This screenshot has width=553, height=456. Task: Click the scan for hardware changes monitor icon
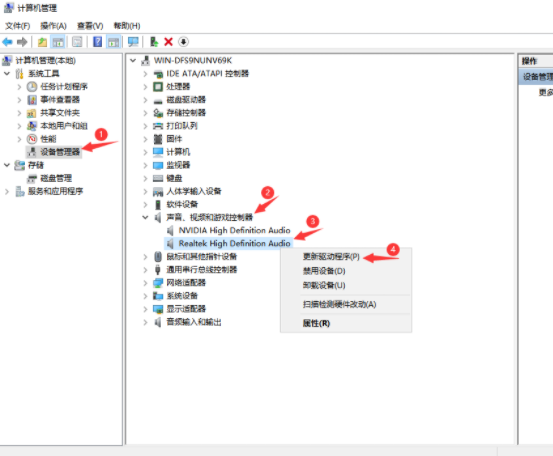pos(133,42)
